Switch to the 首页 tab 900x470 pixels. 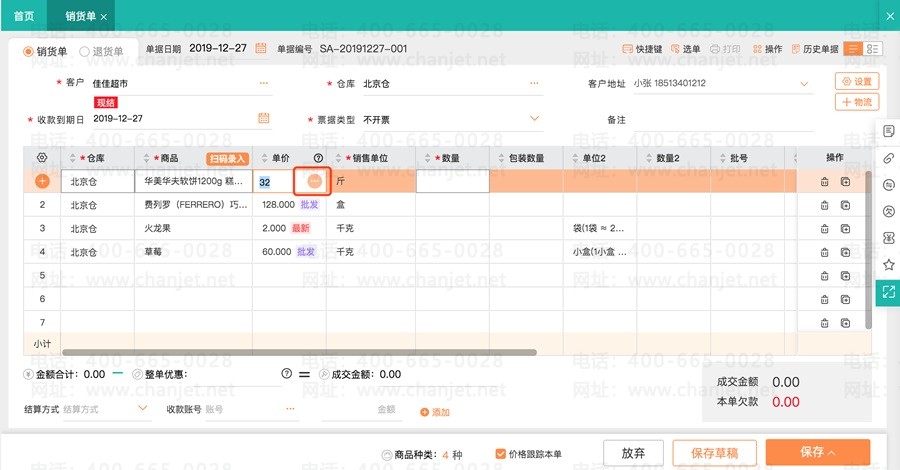23,16
